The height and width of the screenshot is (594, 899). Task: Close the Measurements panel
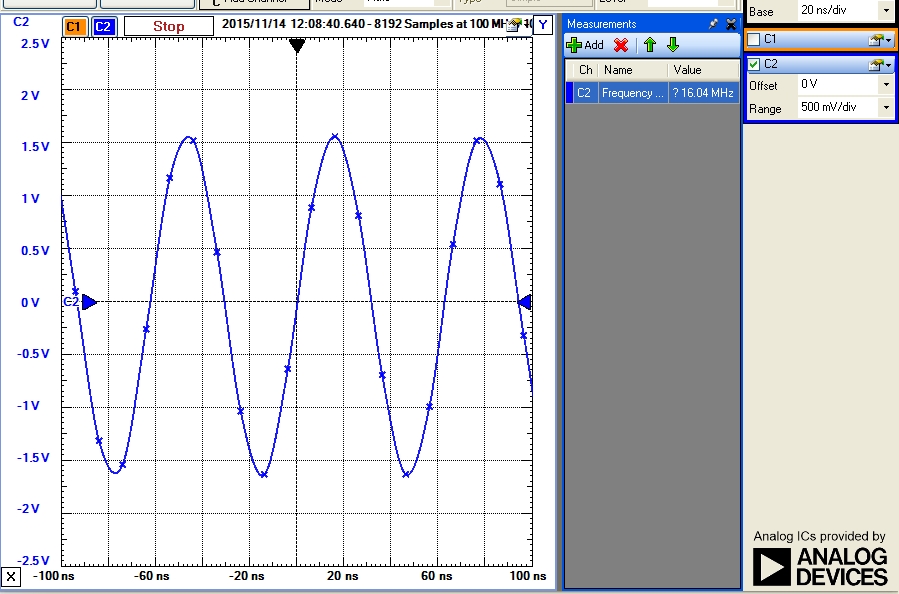731,24
